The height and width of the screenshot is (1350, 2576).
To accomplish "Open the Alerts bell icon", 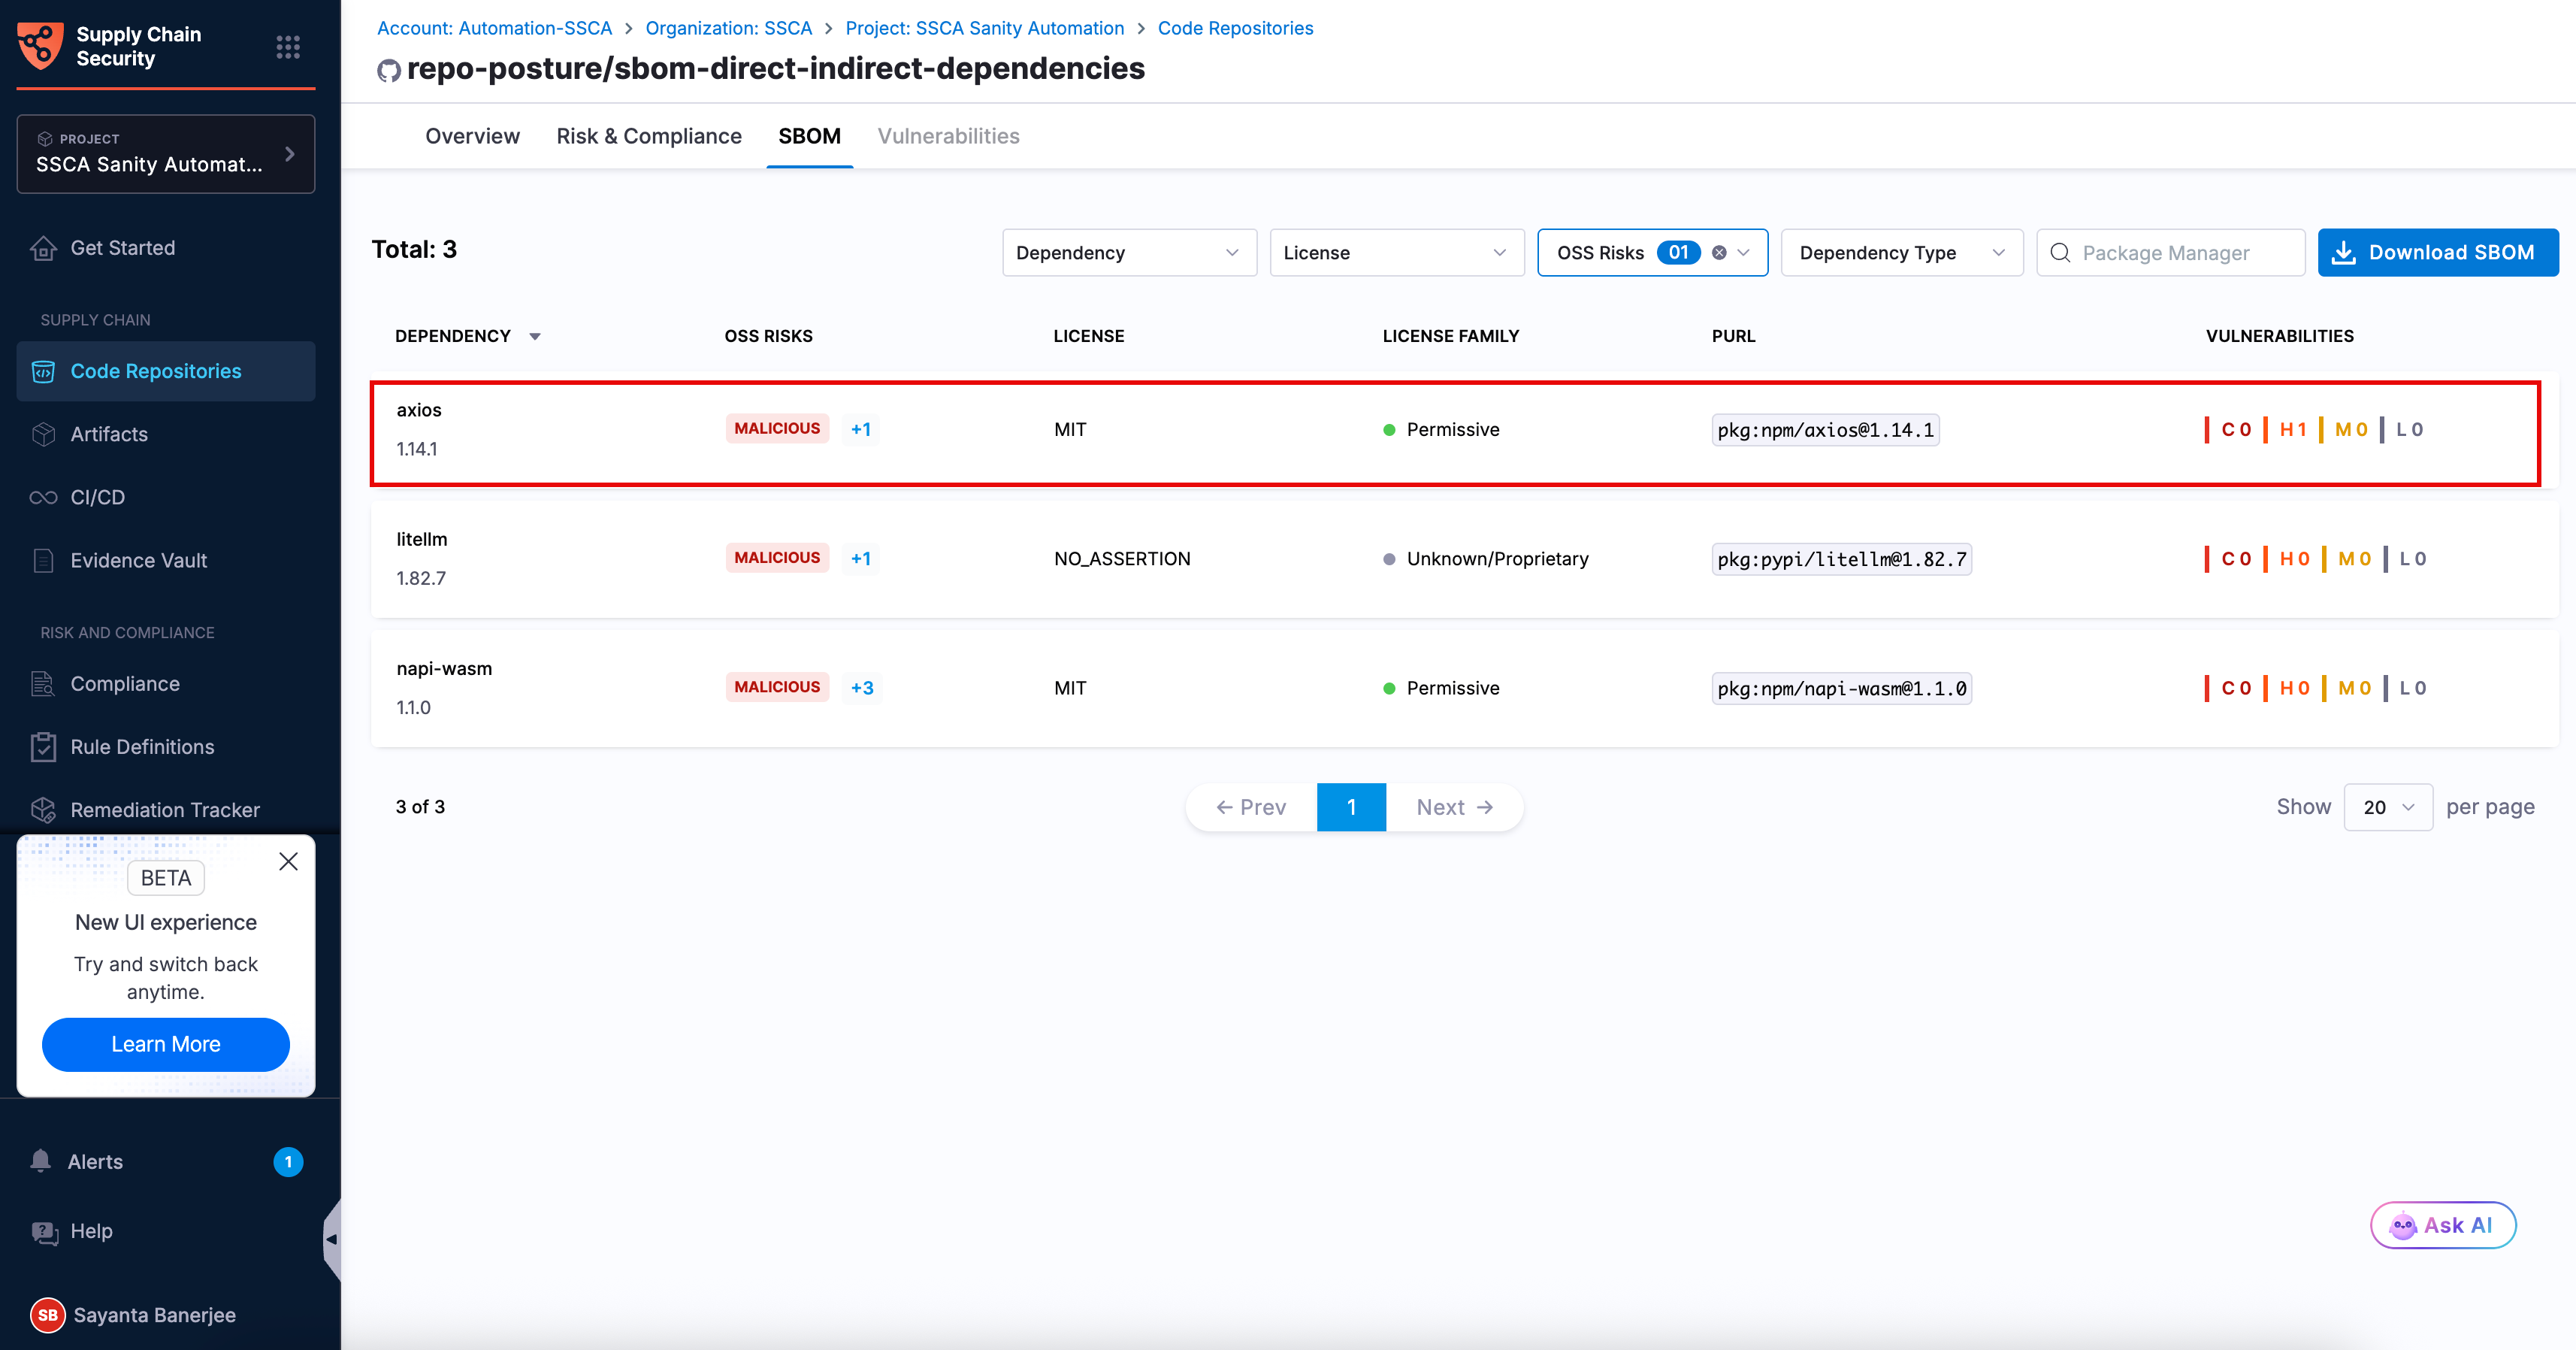I will click(x=41, y=1161).
